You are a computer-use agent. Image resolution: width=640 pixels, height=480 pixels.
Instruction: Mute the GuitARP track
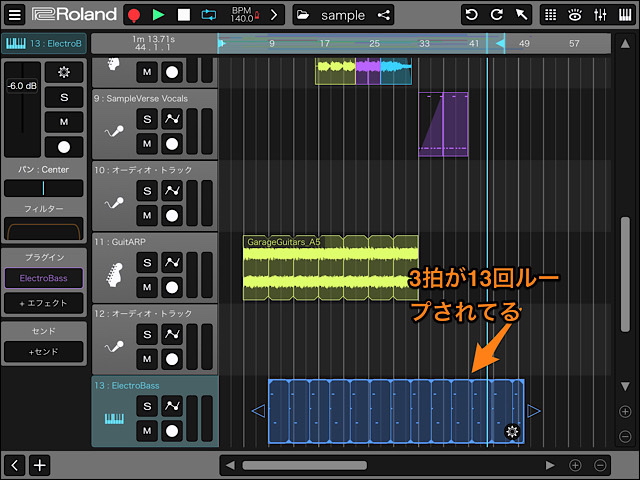click(147, 287)
